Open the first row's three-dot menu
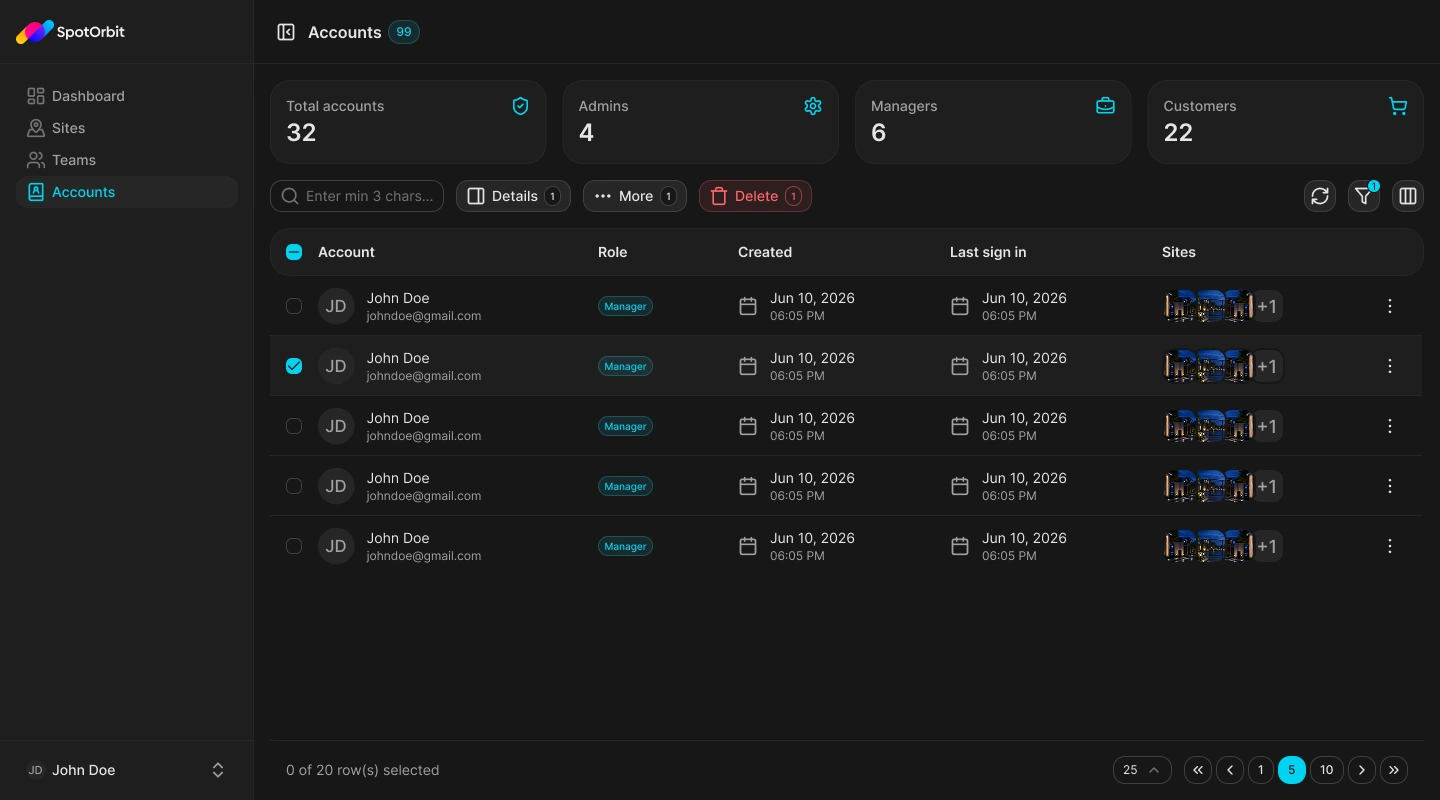 pos(1390,306)
